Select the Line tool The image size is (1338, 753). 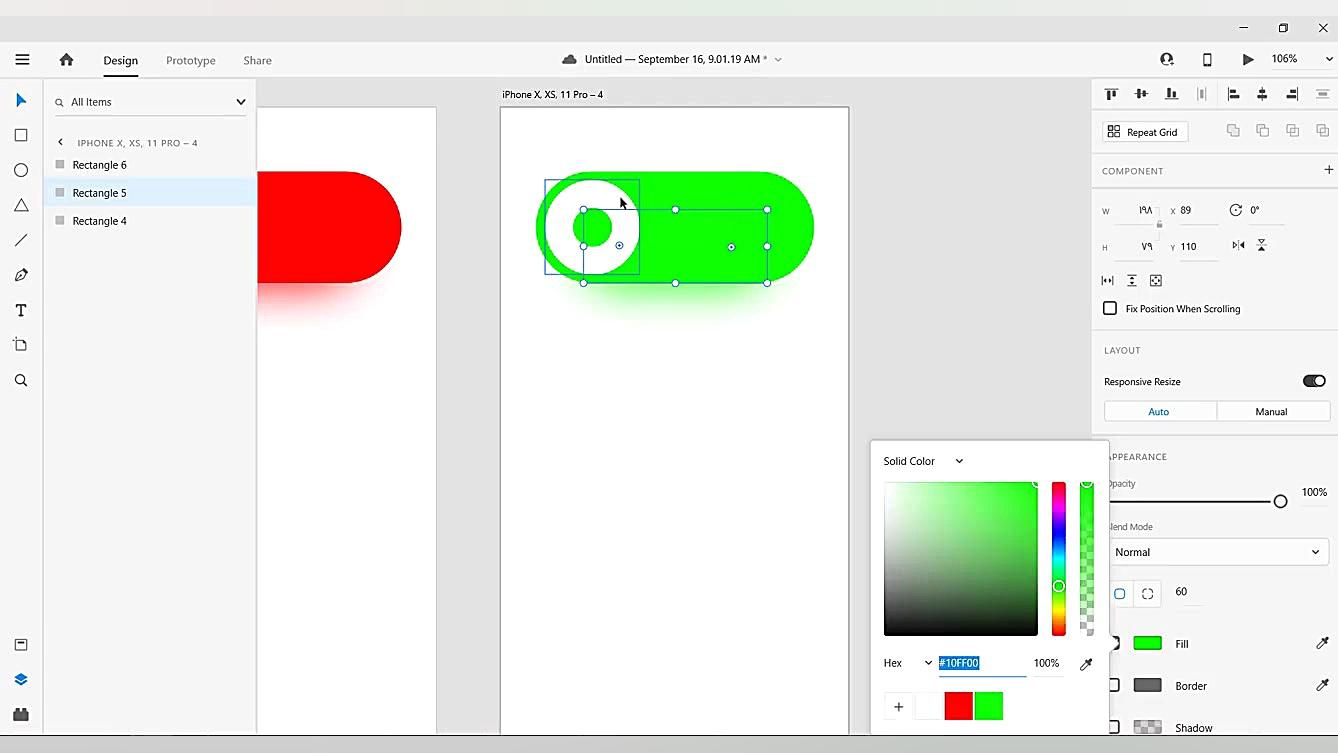(21, 240)
